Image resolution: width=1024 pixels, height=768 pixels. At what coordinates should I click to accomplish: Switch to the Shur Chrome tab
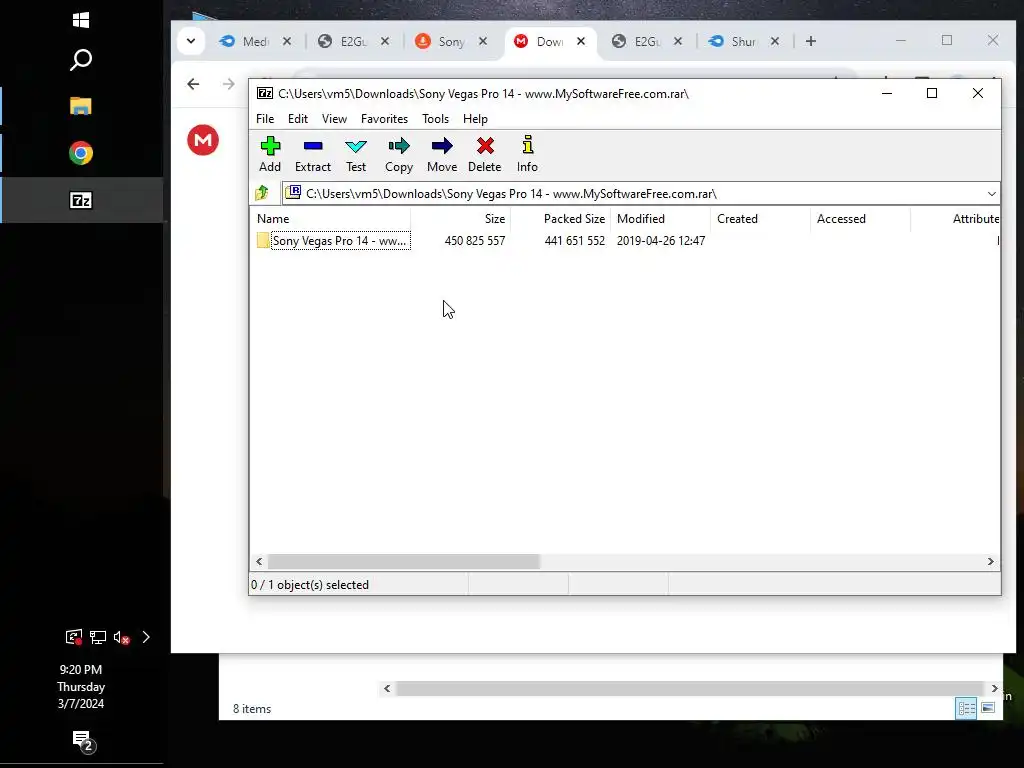pos(743,42)
